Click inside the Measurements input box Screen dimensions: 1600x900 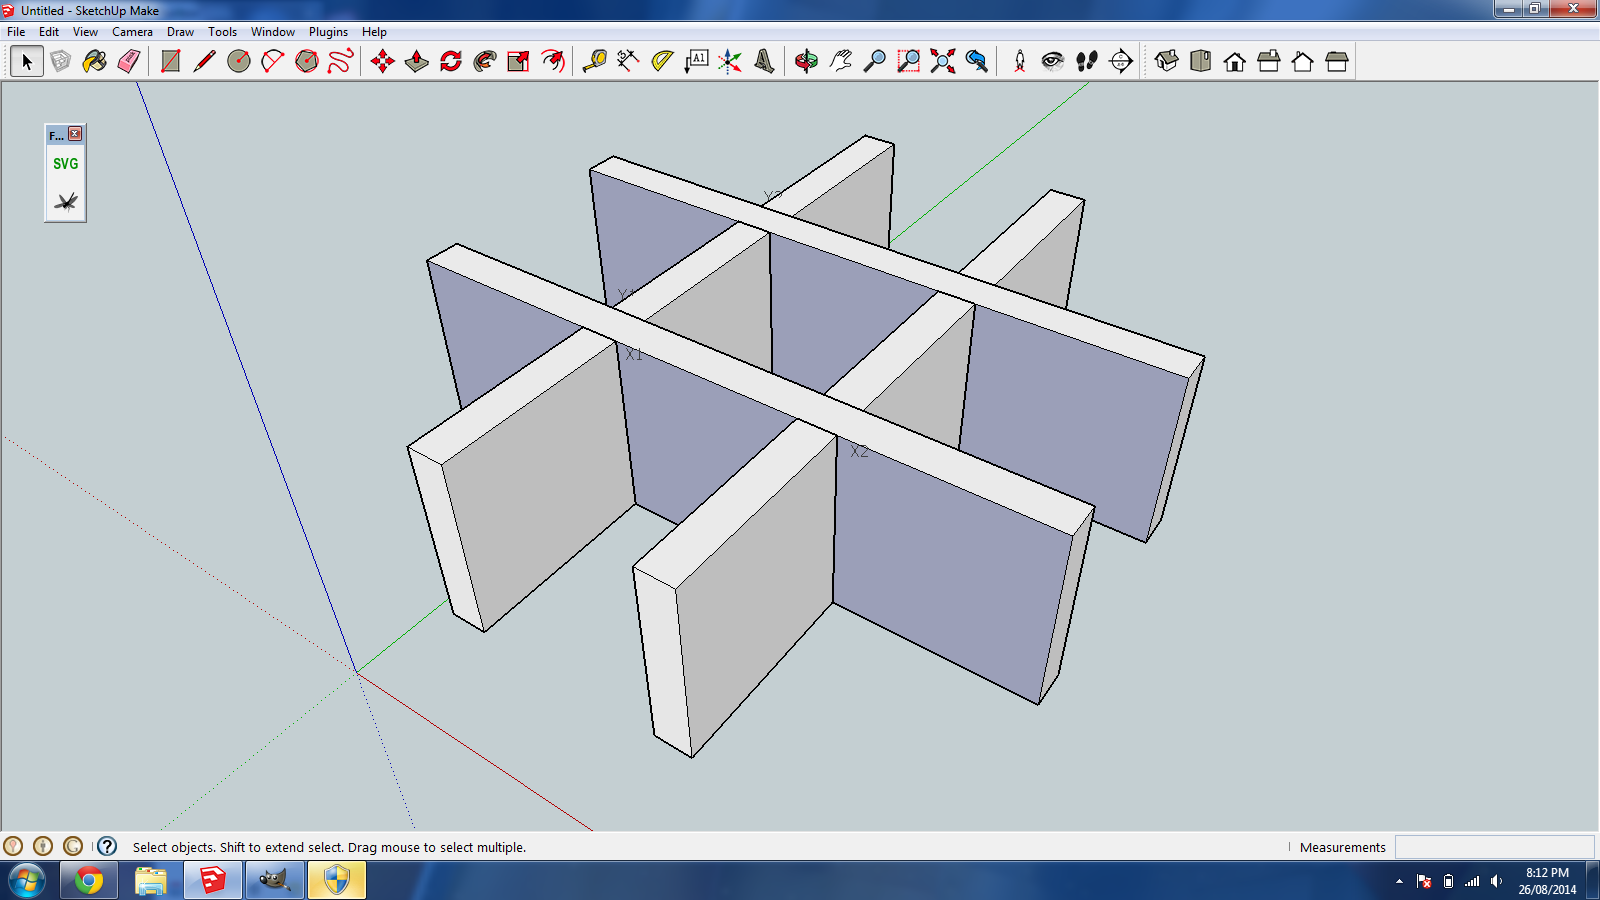(1494, 847)
